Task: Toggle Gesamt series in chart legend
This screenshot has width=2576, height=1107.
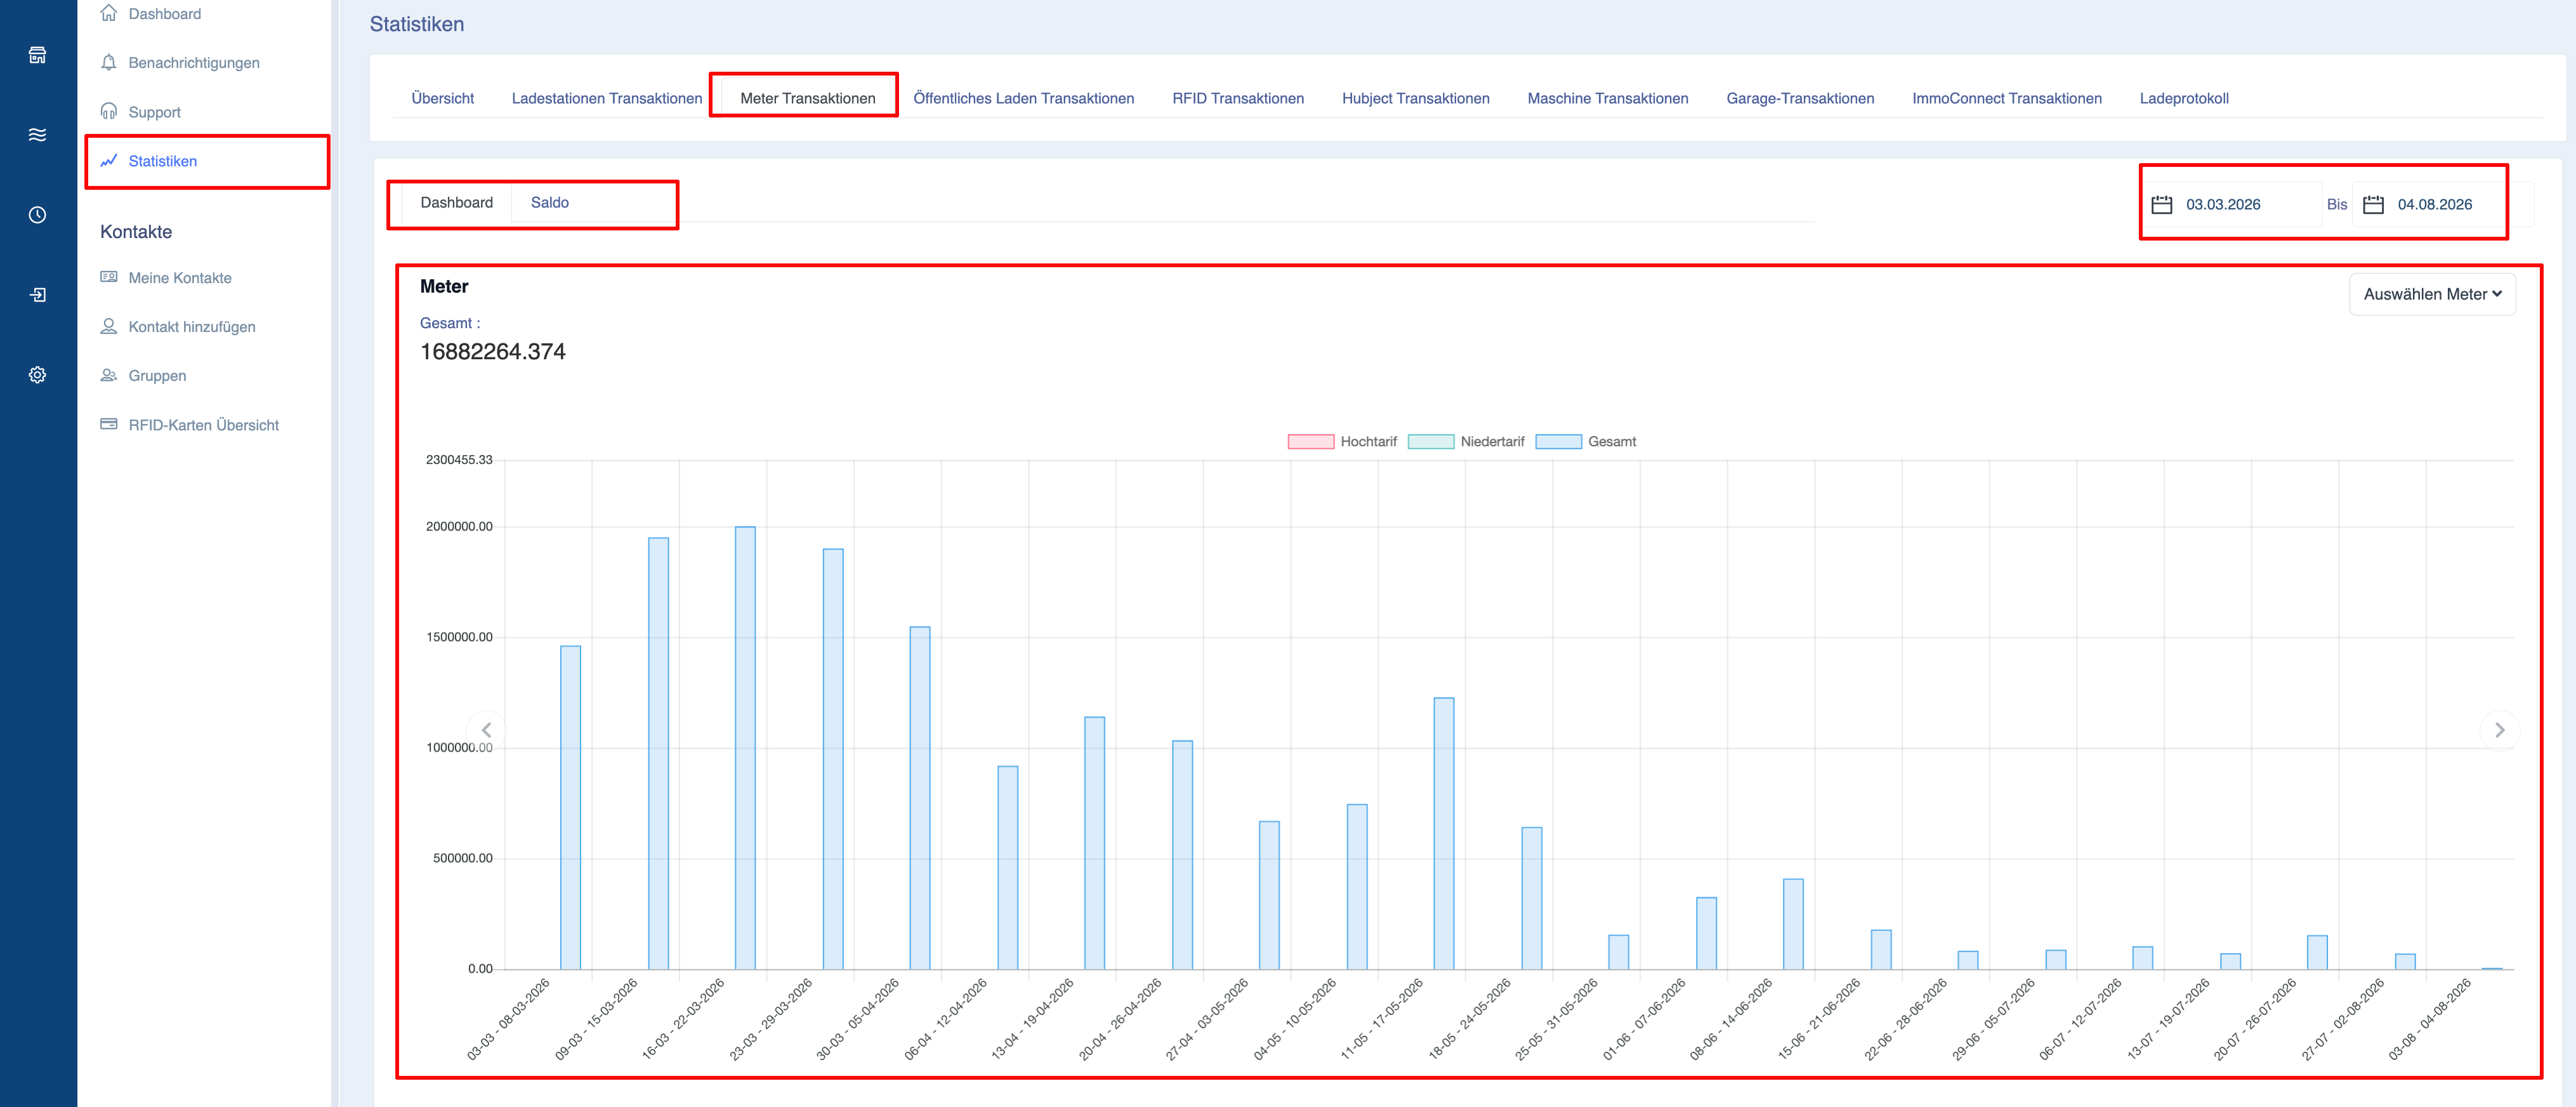Action: tap(1585, 441)
